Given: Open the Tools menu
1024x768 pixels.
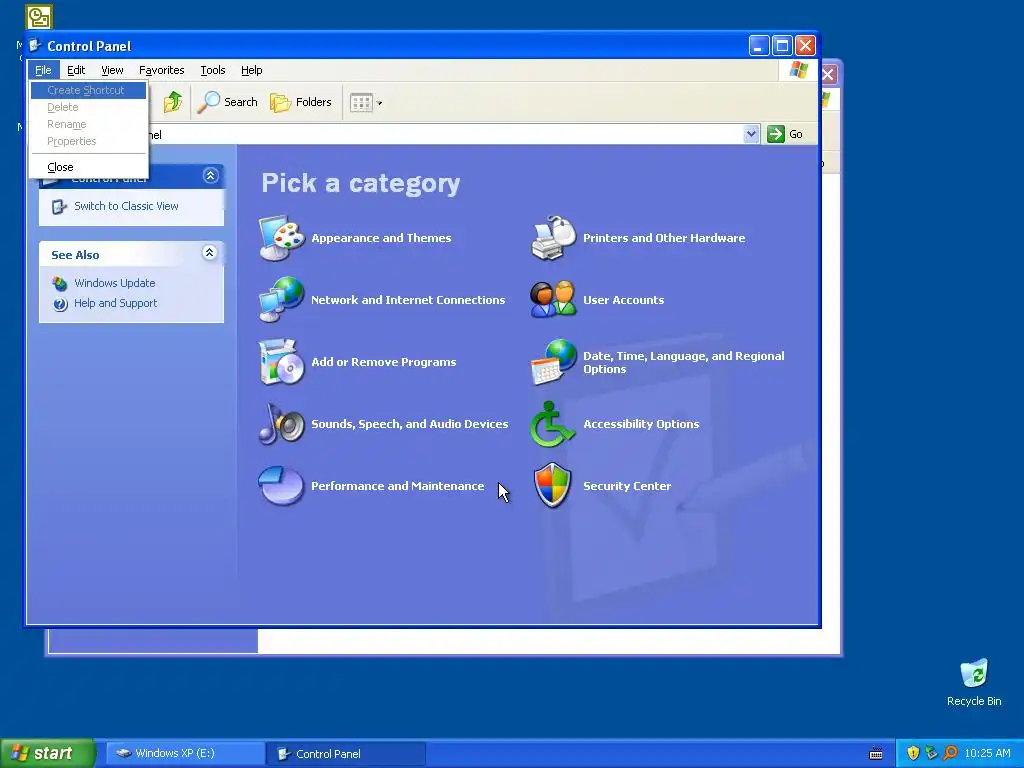Looking at the screenshot, I should coord(213,70).
